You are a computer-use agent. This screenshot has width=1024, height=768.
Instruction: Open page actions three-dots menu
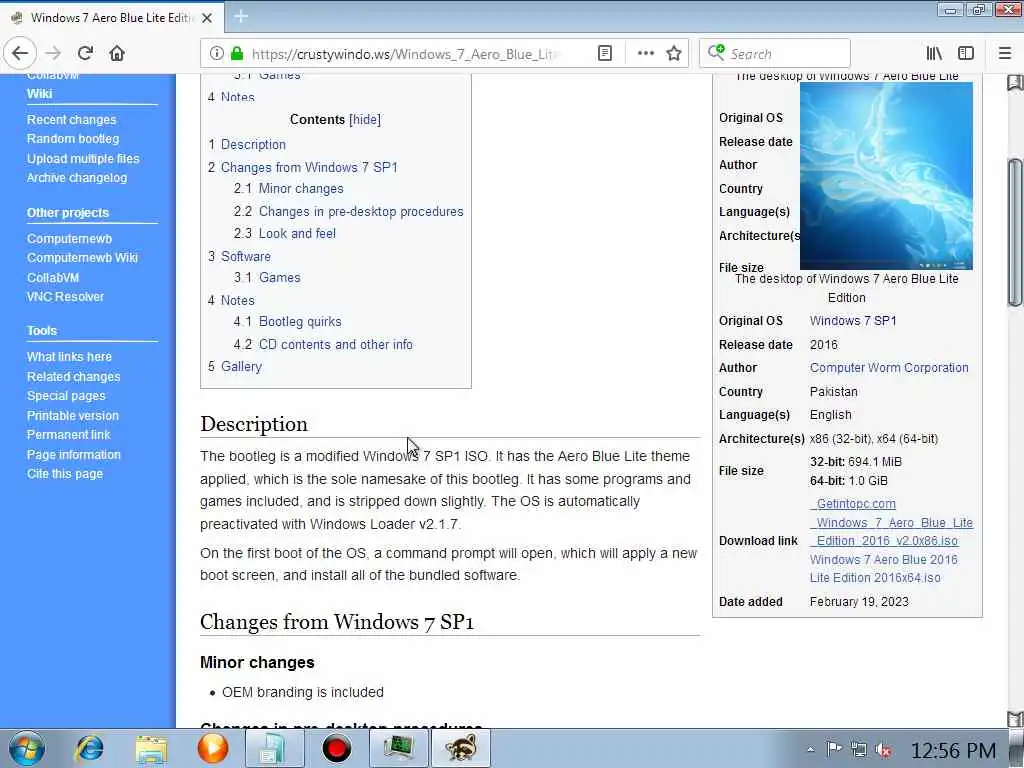pyautogui.click(x=645, y=54)
